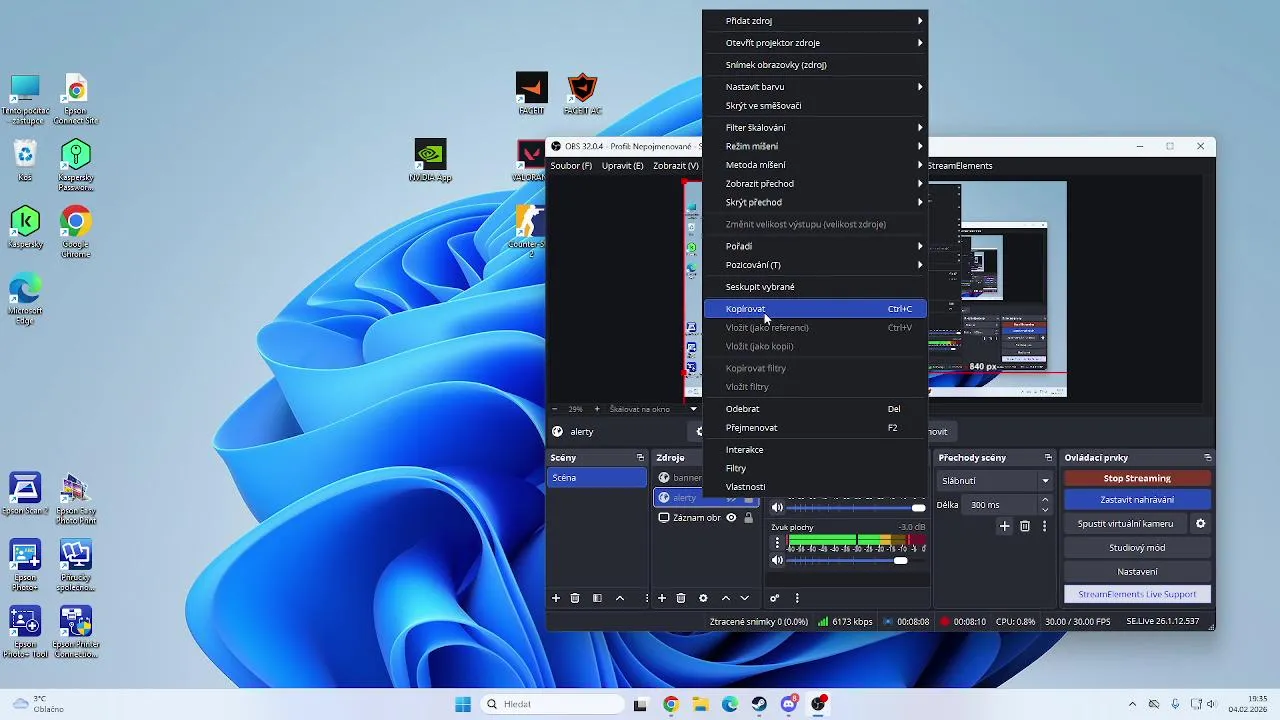Delete the transition via Přechody scény trash icon
The image size is (1280, 720).
click(x=1025, y=526)
